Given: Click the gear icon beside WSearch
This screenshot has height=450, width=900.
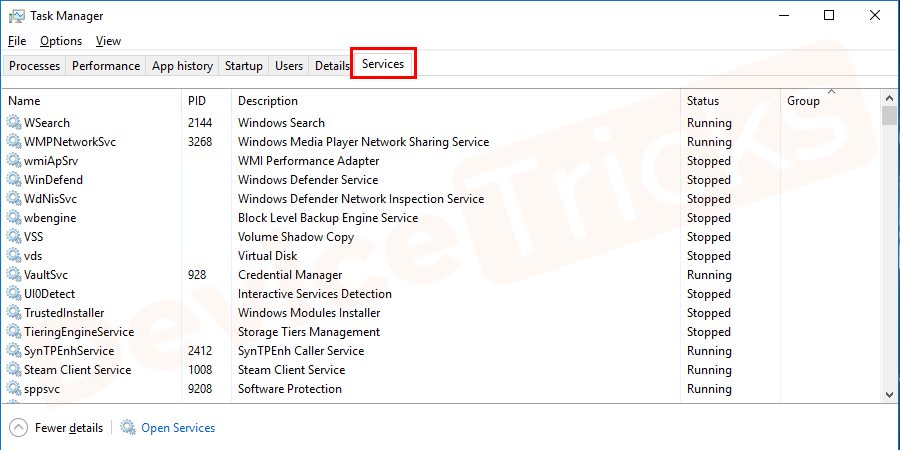Looking at the screenshot, I should pos(14,122).
